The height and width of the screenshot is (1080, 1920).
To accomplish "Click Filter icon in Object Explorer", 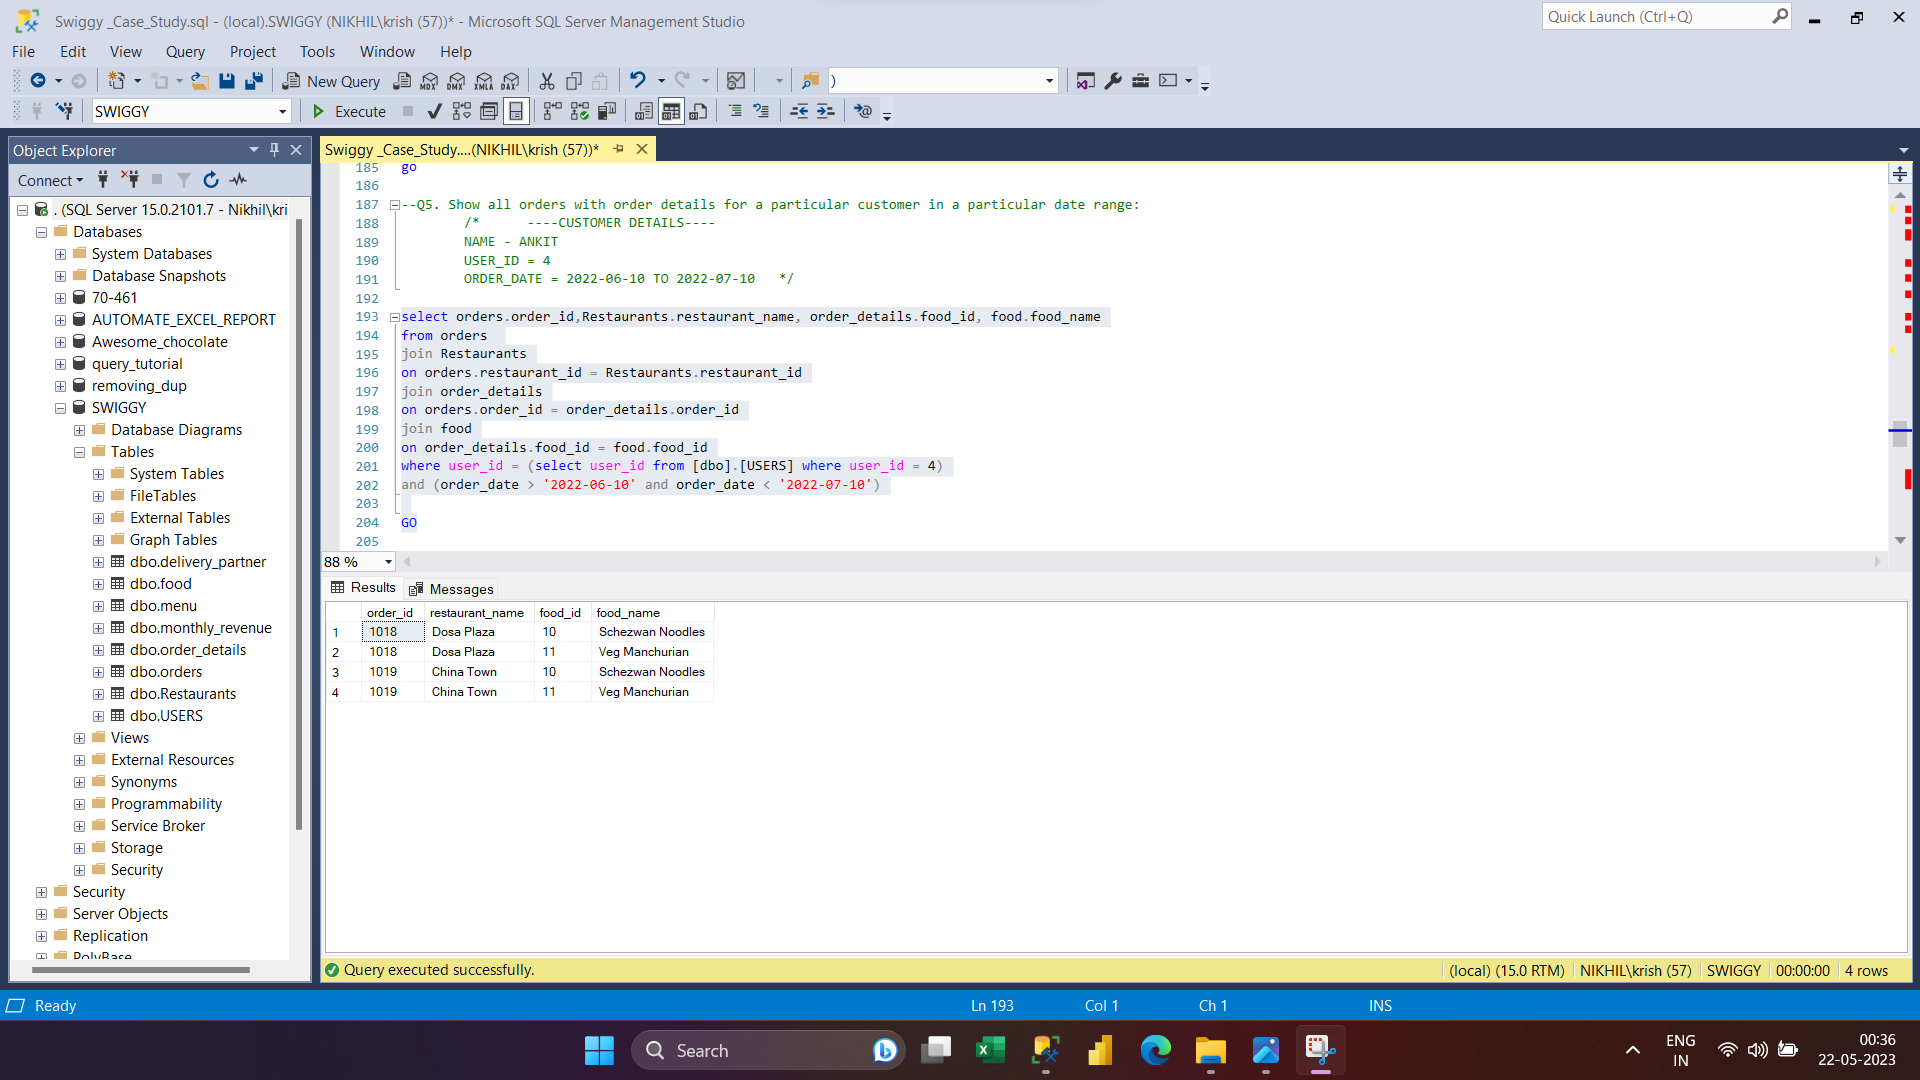I will point(184,180).
